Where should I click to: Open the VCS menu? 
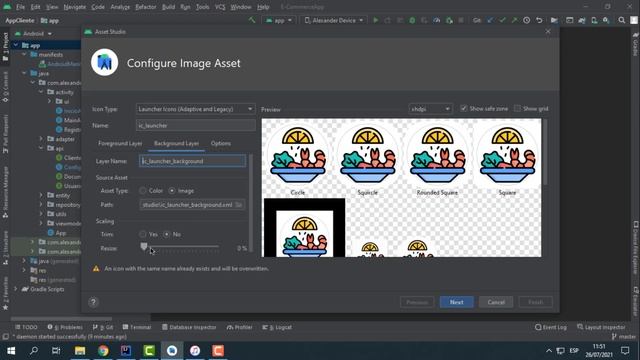point(220,7)
